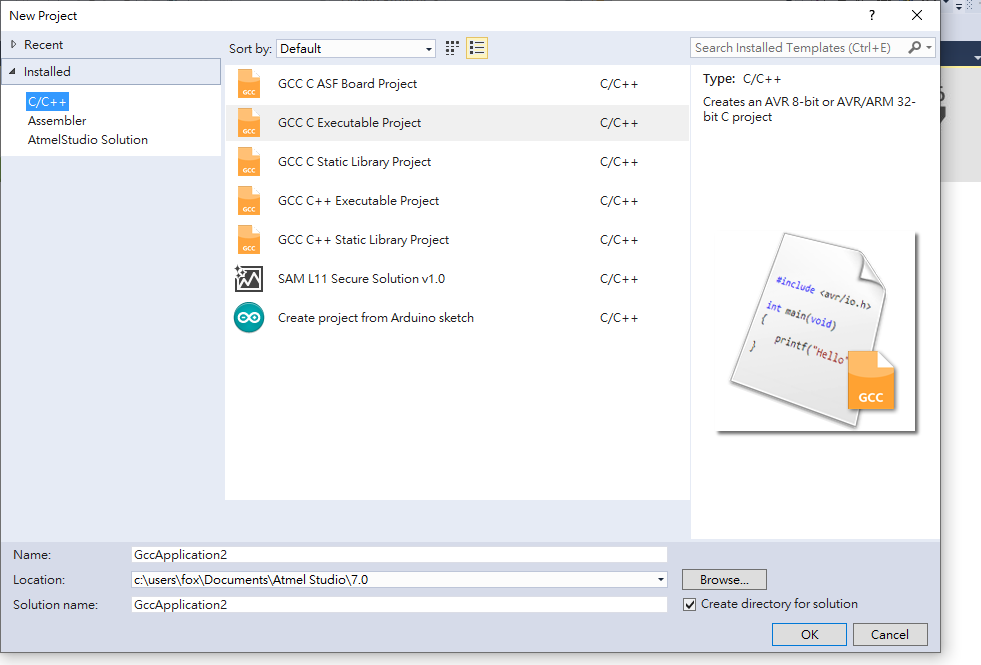Click the Browse button
Screen dimensions: 981x665
724,580
